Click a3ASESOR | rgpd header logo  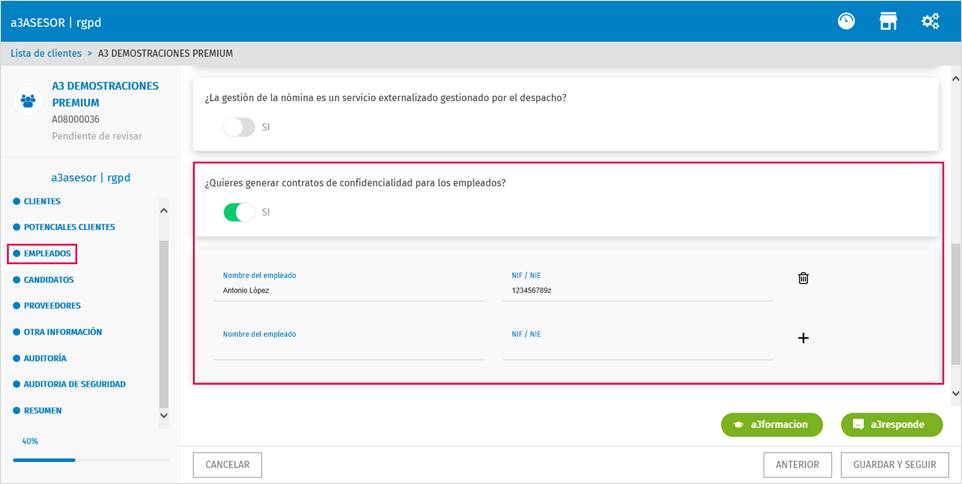(56, 23)
